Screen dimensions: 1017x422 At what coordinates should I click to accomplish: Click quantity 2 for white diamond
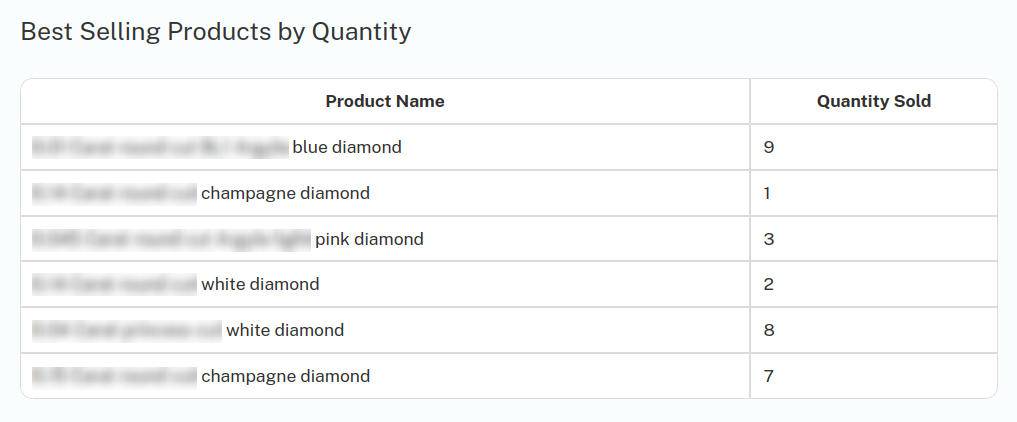tap(769, 285)
